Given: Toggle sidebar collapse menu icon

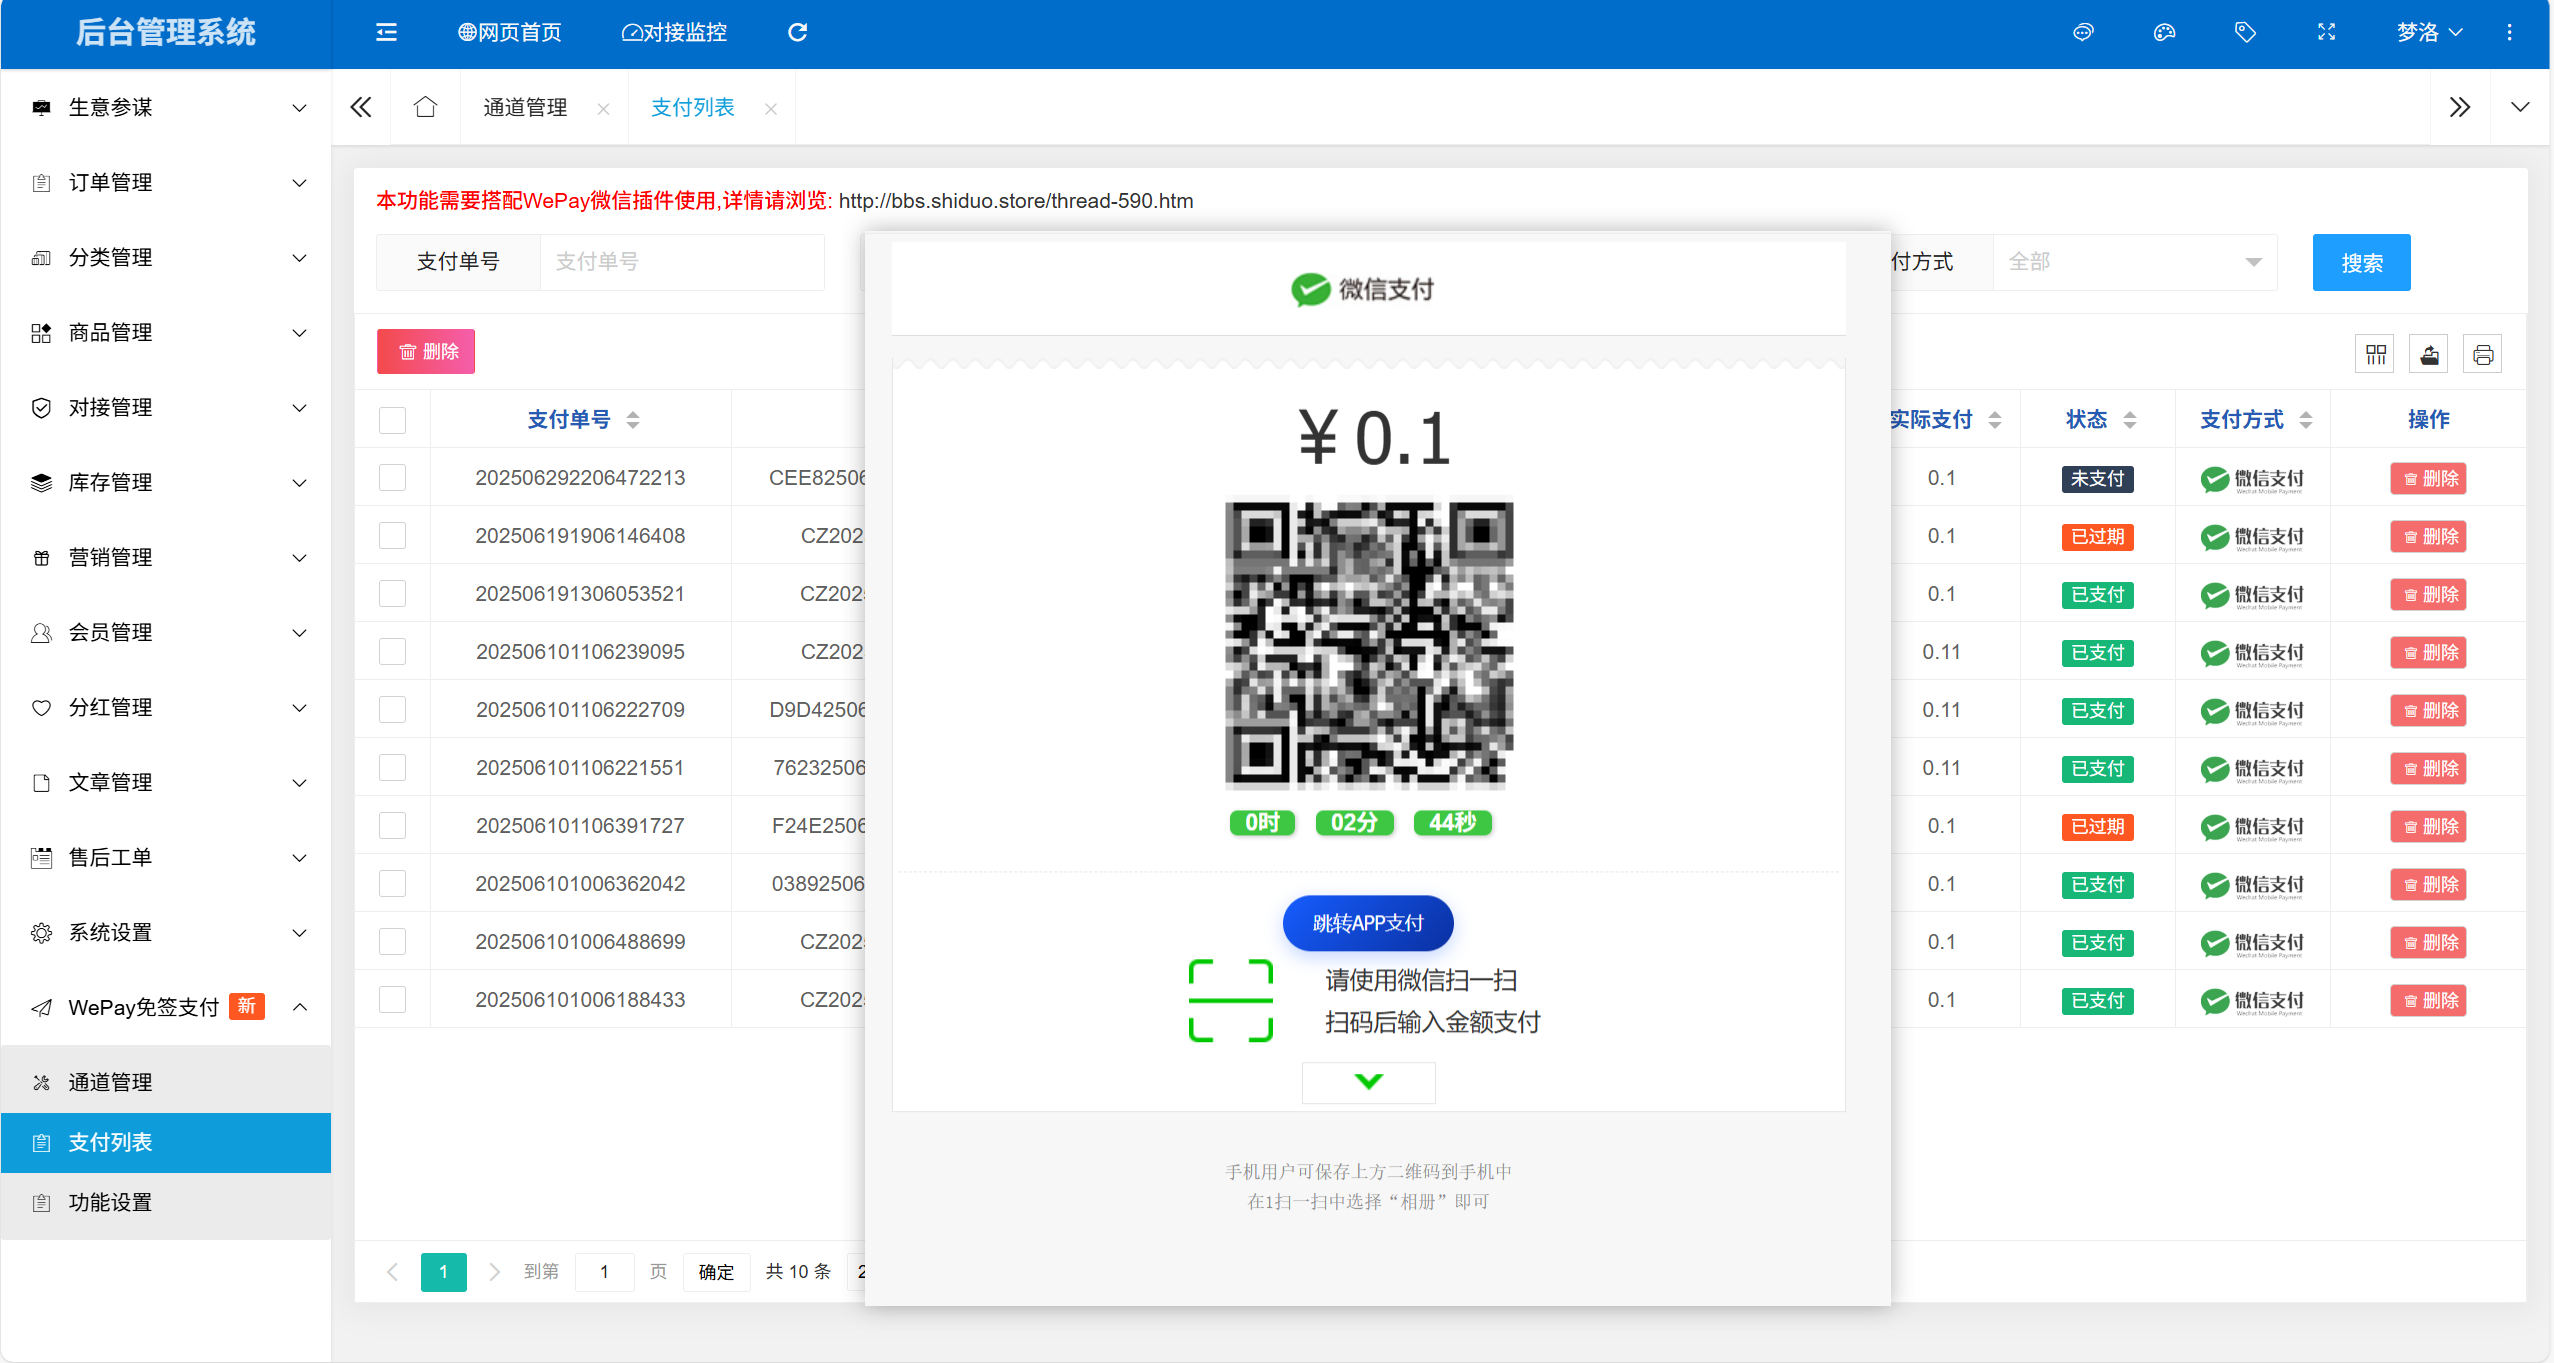Looking at the screenshot, I should pos(386,33).
